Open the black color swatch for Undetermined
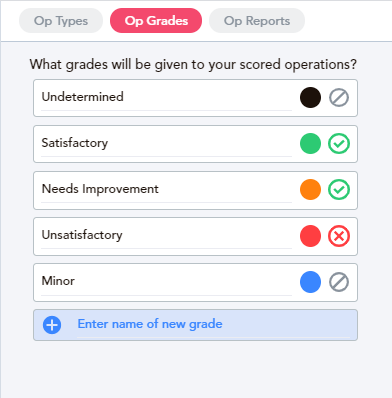The height and width of the screenshot is (398, 392). click(x=310, y=98)
